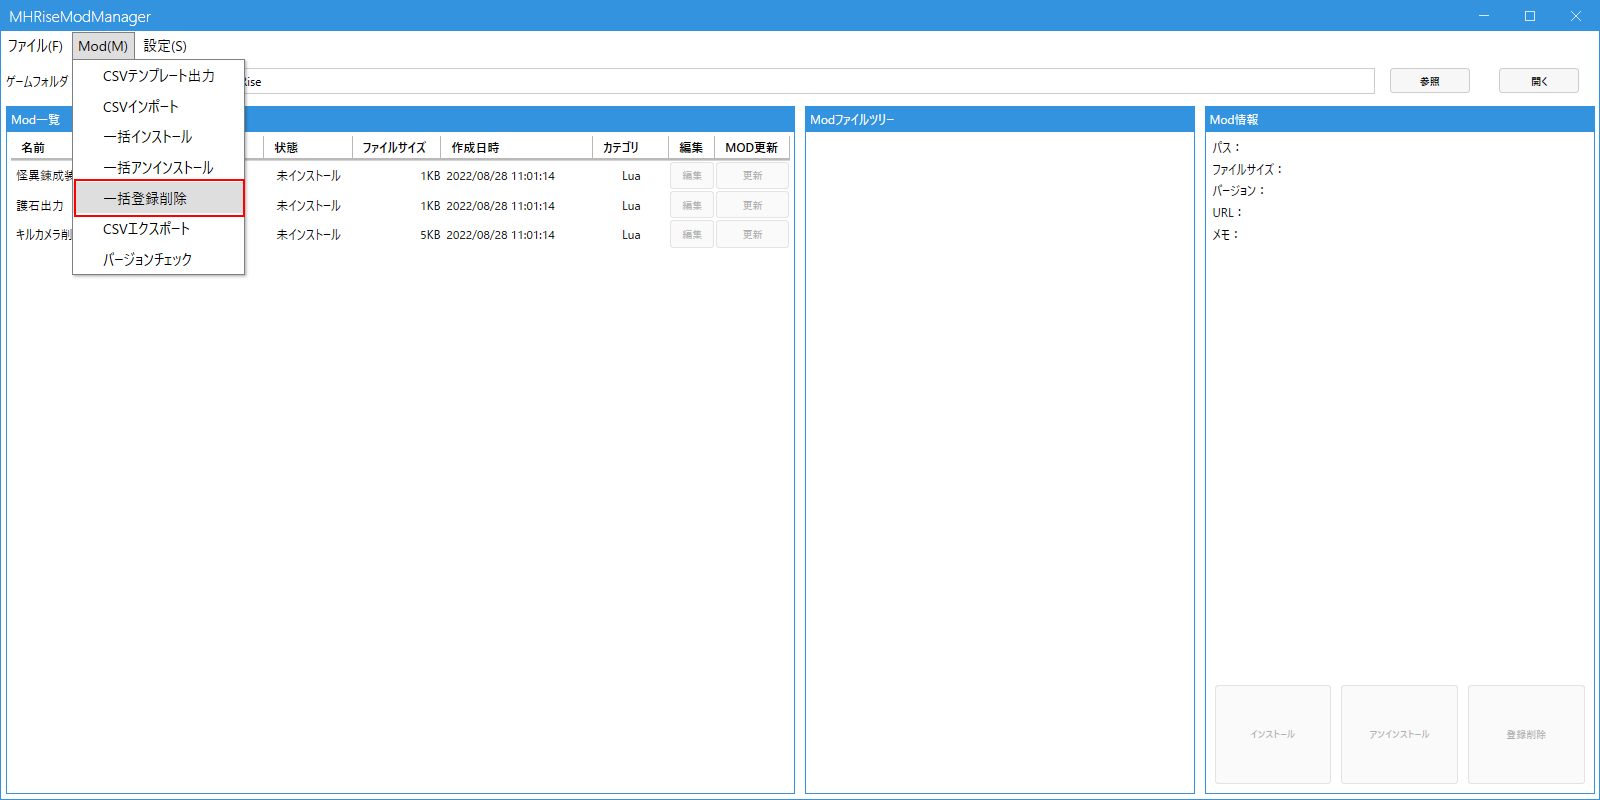Click the 開く open button

[x=1539, y=81]
